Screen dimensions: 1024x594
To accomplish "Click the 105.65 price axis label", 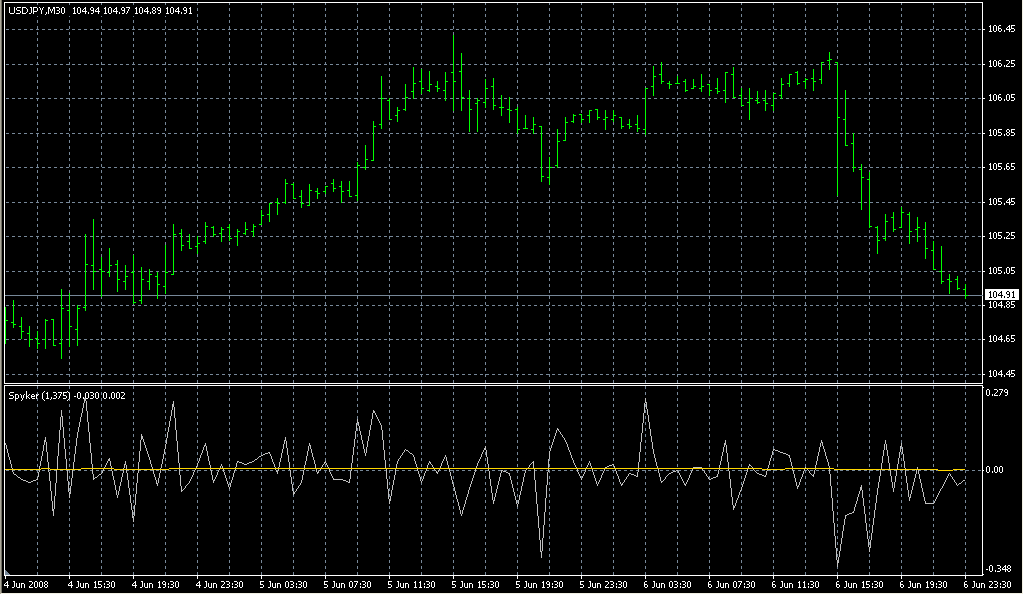I will (x=1002, y=167).
